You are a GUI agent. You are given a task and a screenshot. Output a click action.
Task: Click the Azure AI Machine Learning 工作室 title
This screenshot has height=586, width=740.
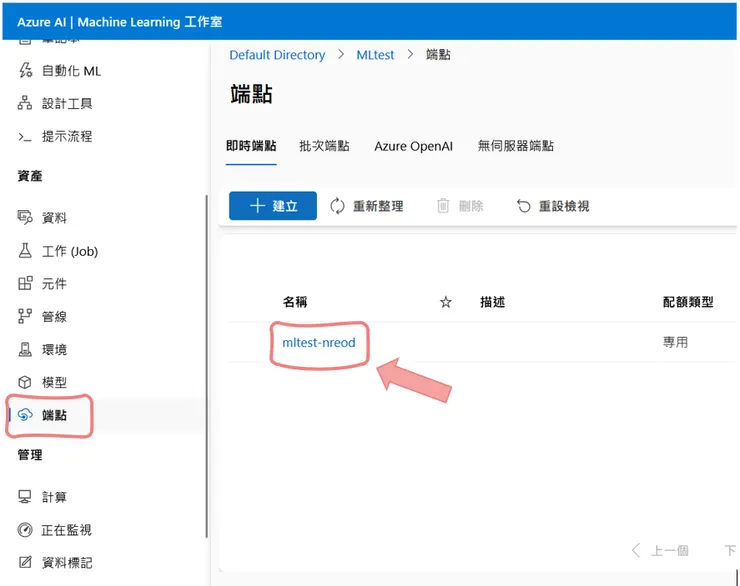[119, 22]
